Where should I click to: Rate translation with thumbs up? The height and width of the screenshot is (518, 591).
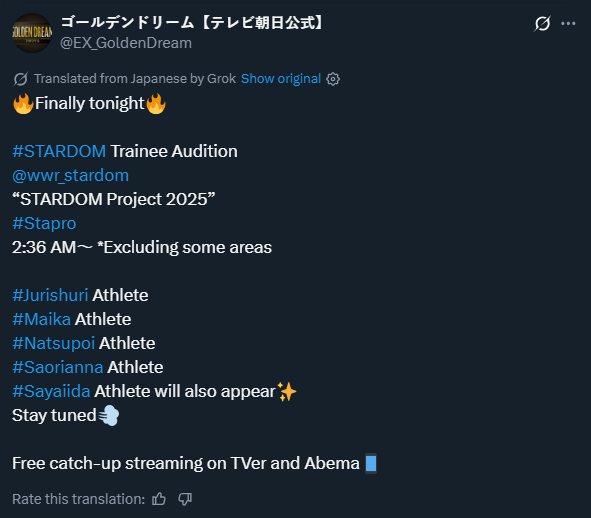[159, 499]
